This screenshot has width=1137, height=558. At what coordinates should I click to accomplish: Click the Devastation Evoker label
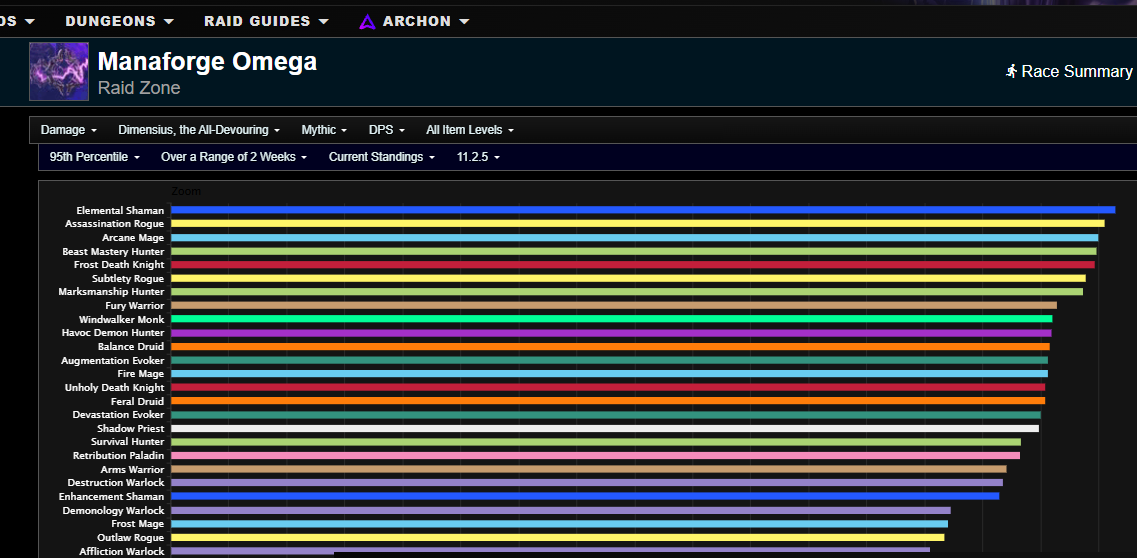pyautogui.click(x=119, y=415)
